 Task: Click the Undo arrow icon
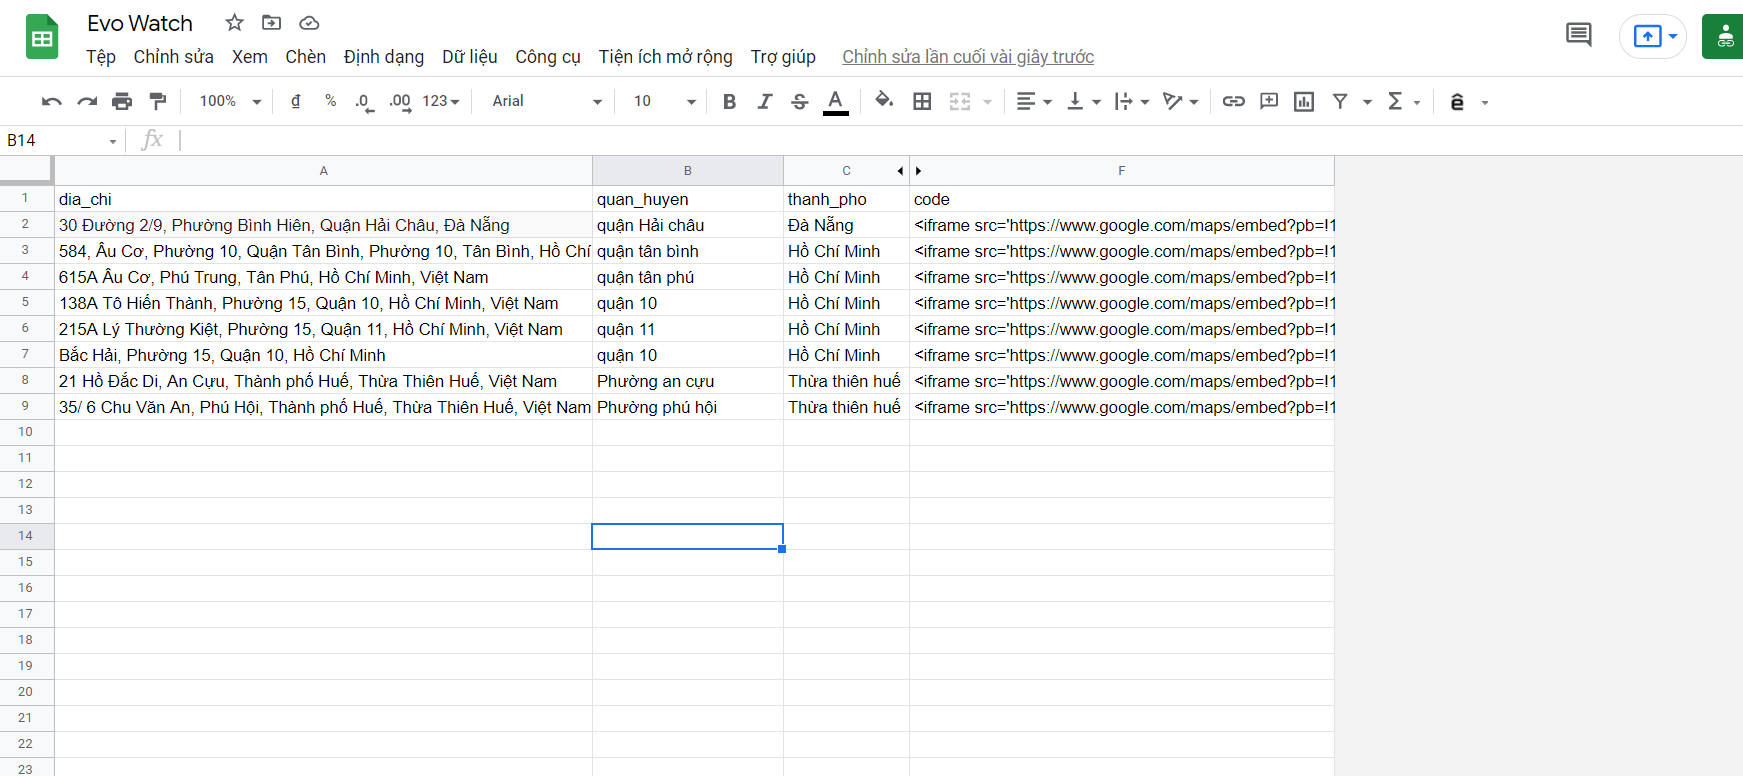tap(52, 101)
